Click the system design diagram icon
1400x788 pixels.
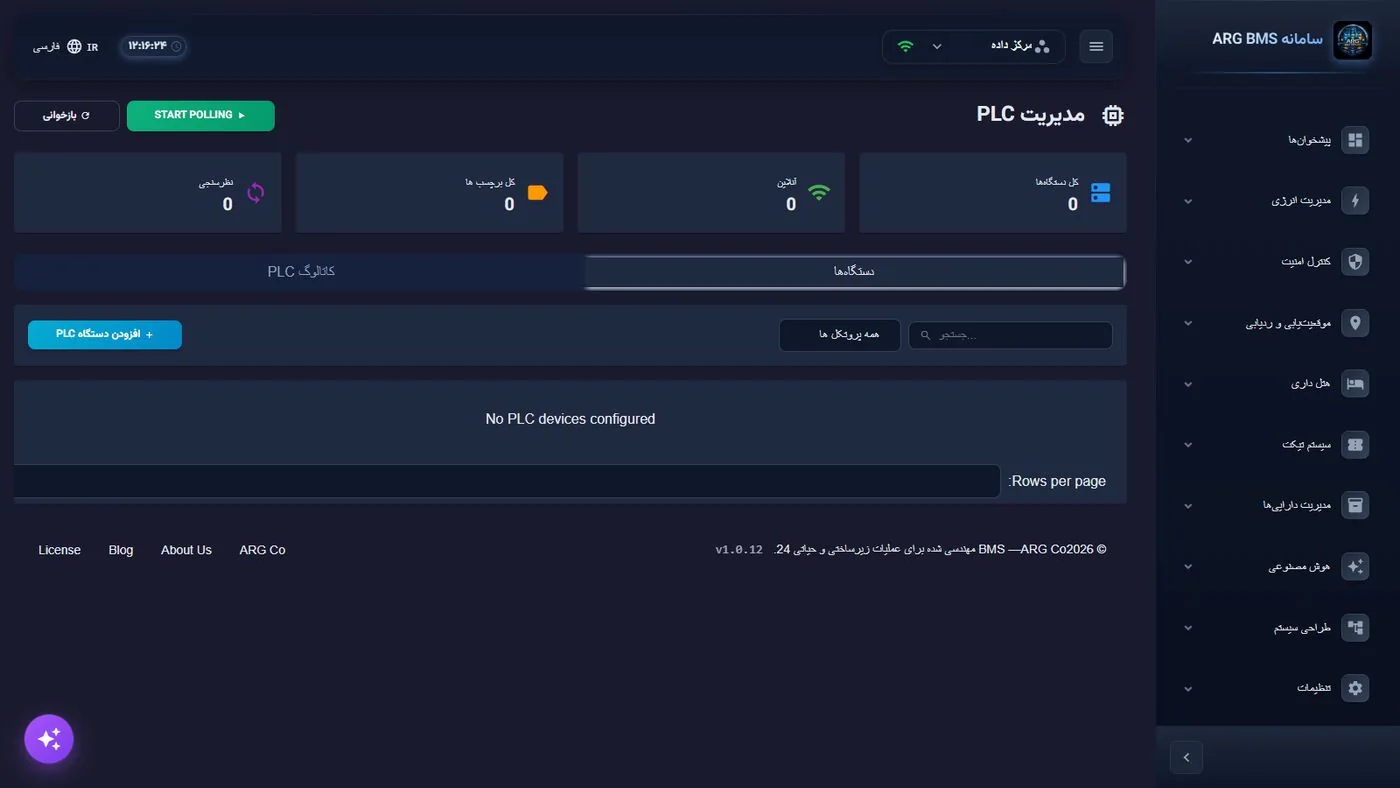pyautogui.click(x=1355, y=628)
